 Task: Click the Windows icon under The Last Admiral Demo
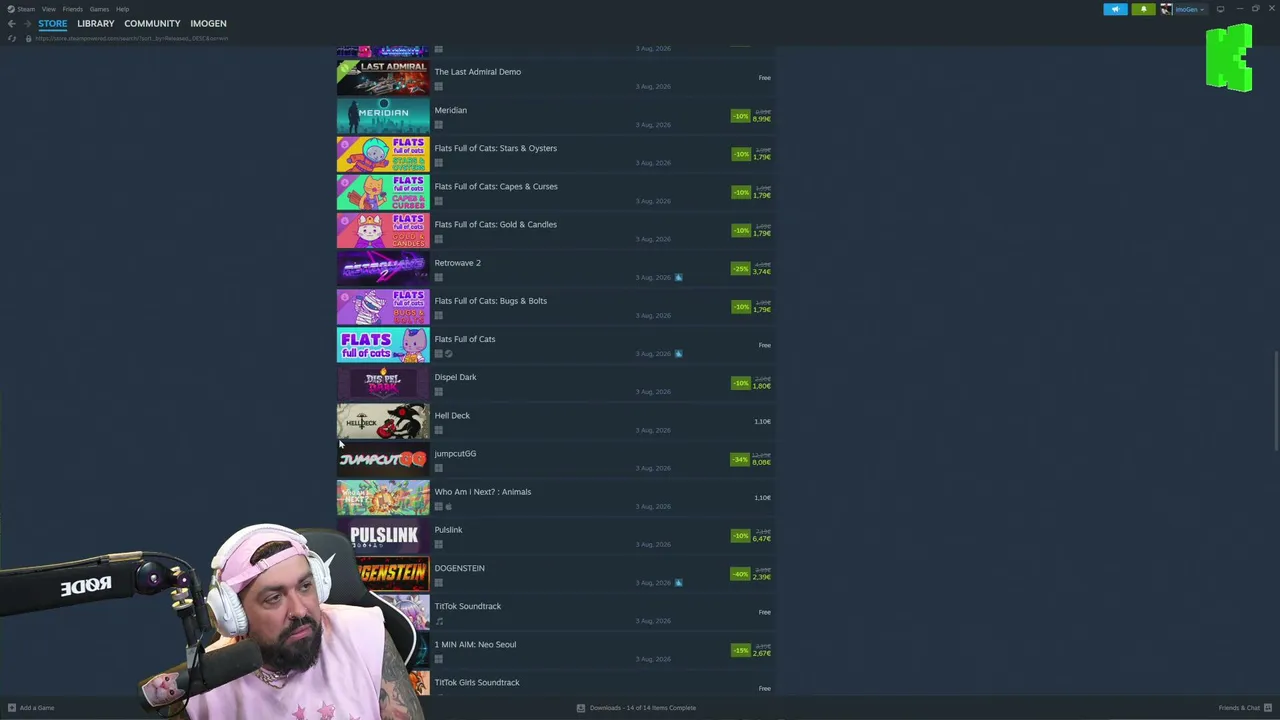point(438,87)
